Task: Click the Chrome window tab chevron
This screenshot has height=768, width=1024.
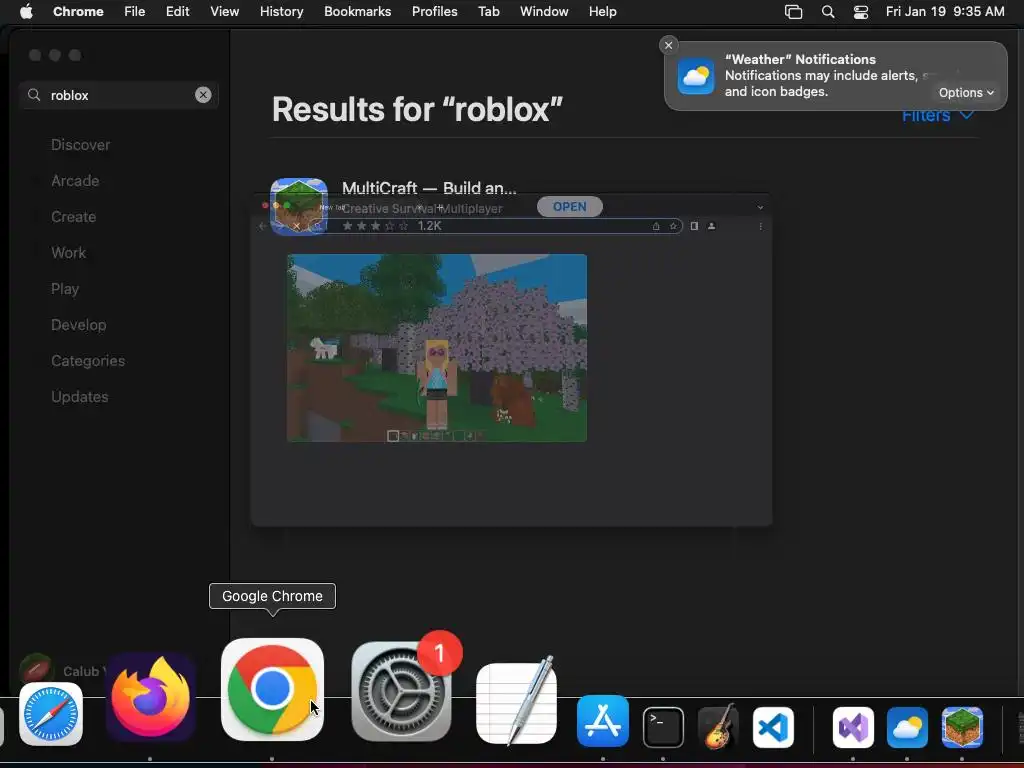Action: [760, 207]
